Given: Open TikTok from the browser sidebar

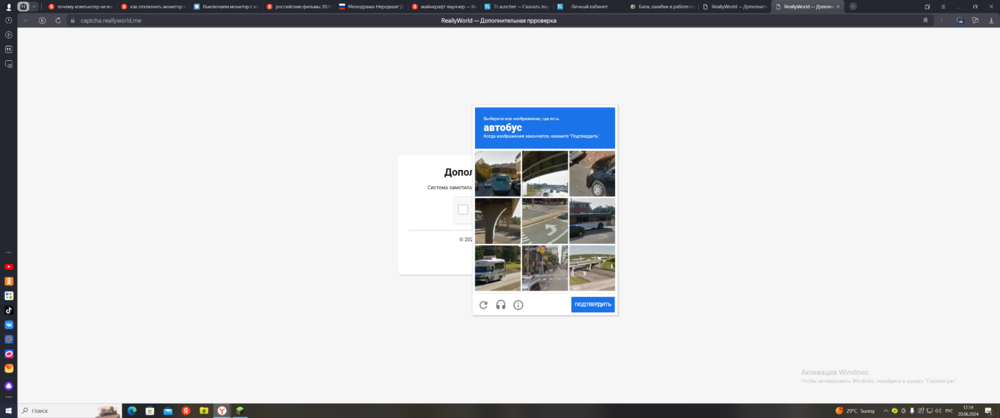Looking at the screenshot, I should (9, 310).
